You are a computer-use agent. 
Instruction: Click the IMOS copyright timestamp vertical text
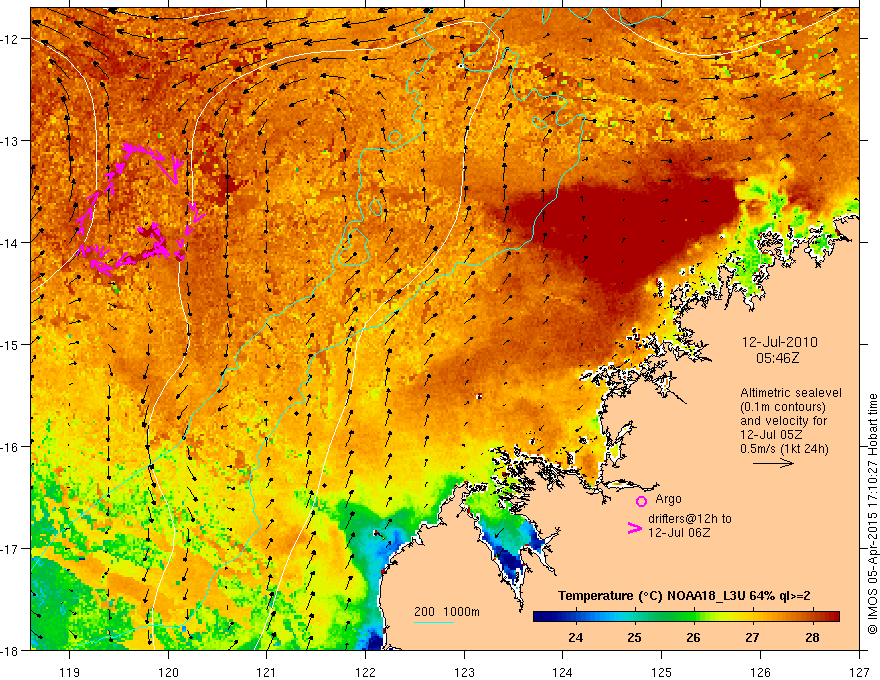tap(872, 514)
